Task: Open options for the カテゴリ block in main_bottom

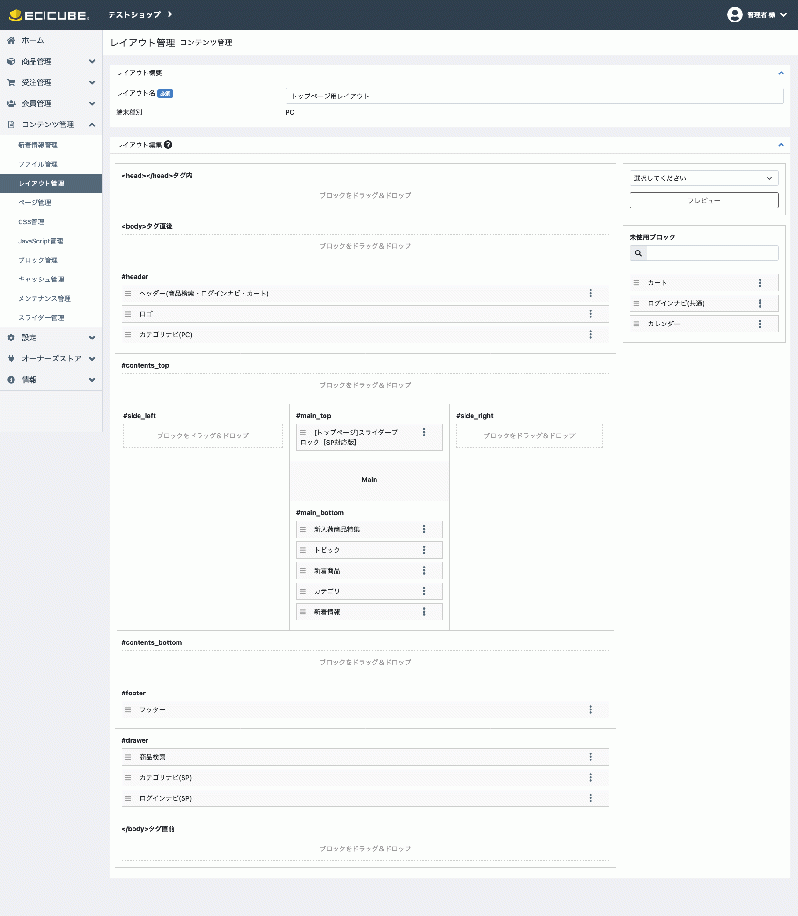Action: (424, 591)
